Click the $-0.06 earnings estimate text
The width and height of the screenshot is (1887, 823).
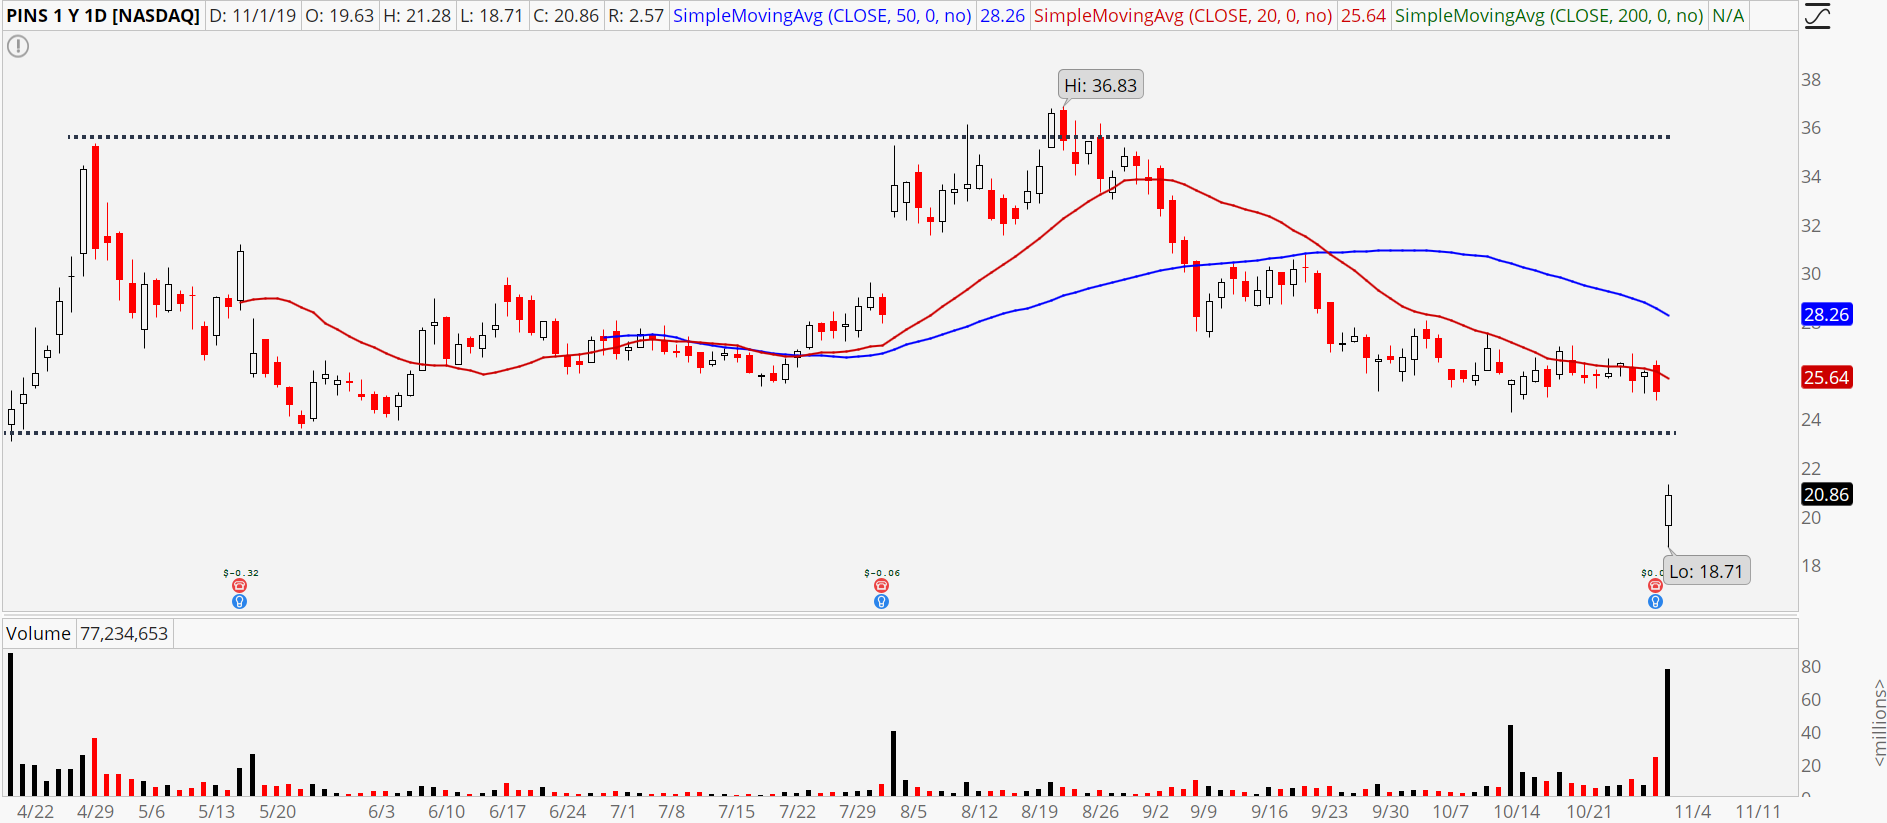tap(882, 573)
